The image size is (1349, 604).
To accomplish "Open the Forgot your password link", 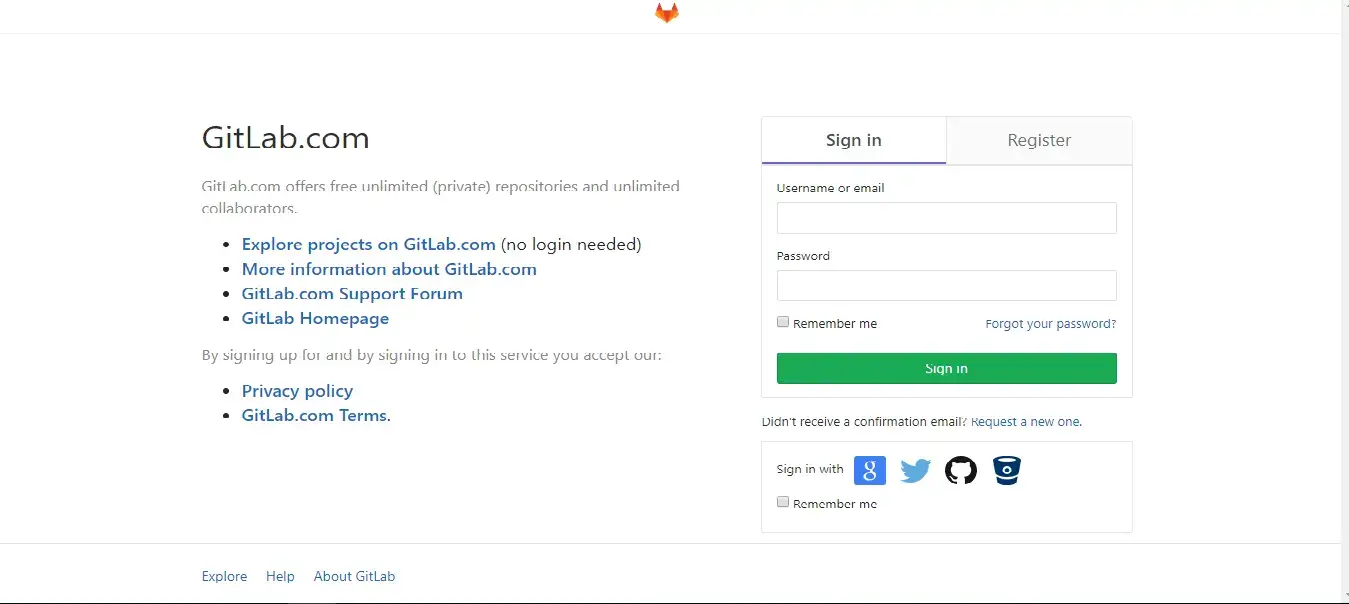I will point(1050,323).
